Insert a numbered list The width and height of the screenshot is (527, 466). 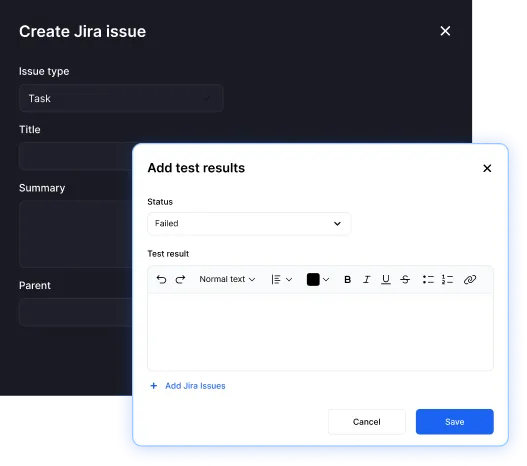(x=447, y=279)
